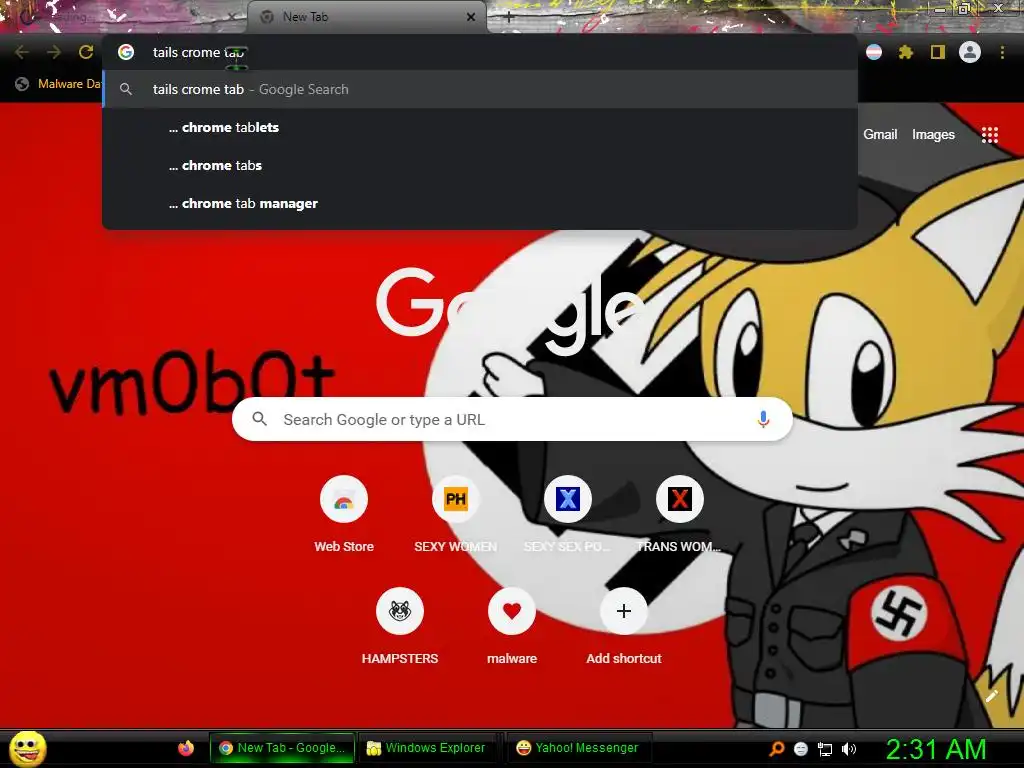Image resolution: width=1024 pixels, height=768 pixels.
Task: Open the Chrome profile avatar
Action: tap(970, 52)
